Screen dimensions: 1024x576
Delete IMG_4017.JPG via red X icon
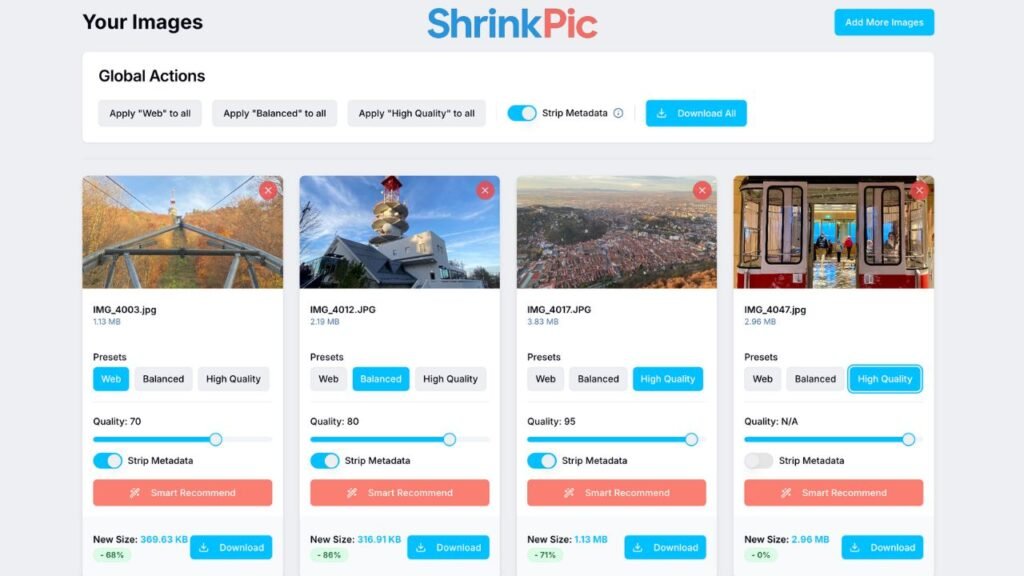[x=702, y=190]
